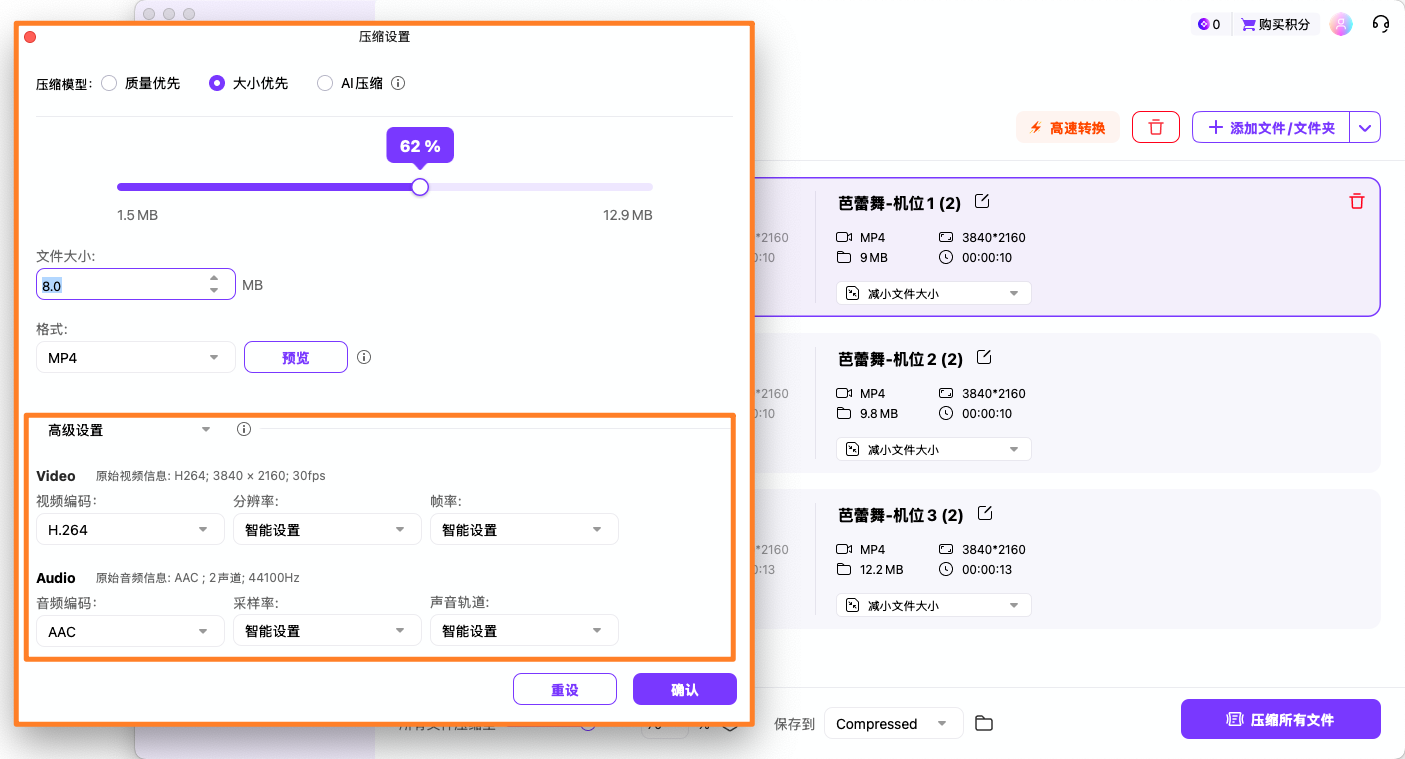Open the user avatar profile icon
1405x759 pixels.
point(1340,23)
